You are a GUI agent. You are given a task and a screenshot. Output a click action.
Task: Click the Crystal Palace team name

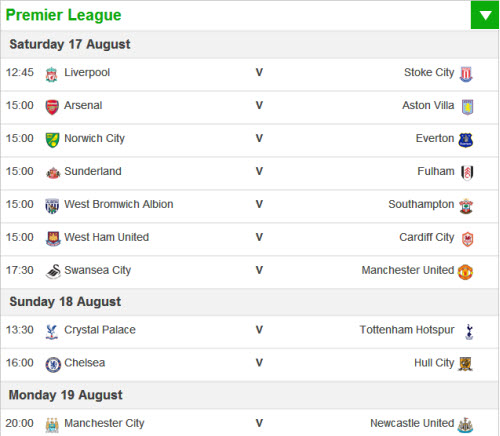pyautogui.click(x=100, y=330)
